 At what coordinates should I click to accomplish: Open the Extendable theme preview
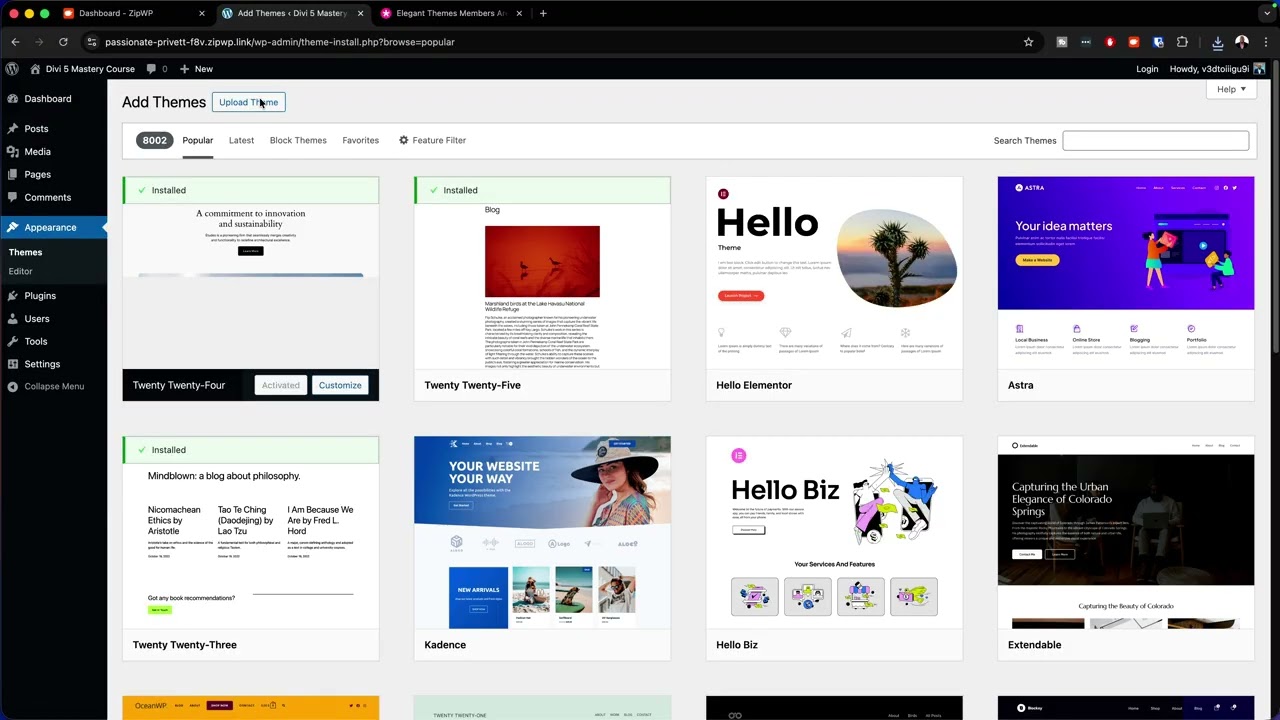1125,533
